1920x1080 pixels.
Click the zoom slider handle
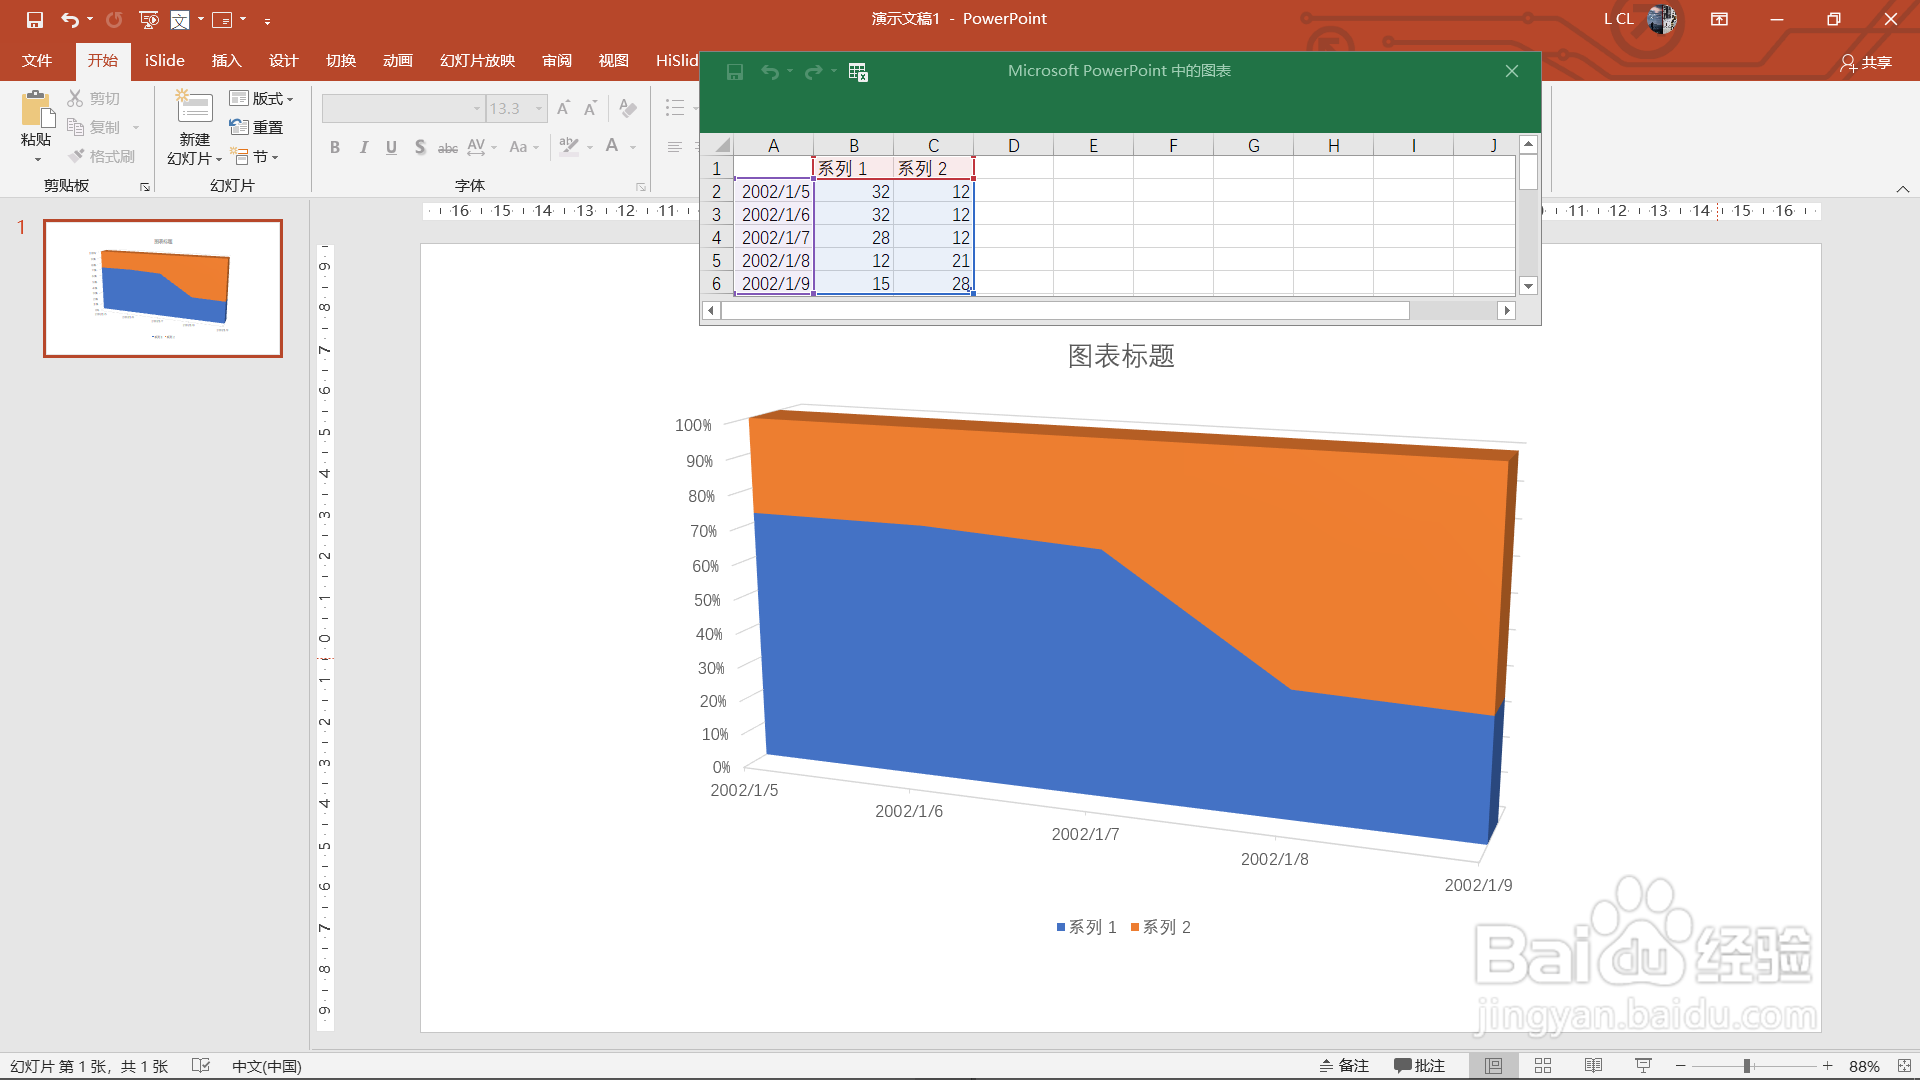point(1747,1066)
